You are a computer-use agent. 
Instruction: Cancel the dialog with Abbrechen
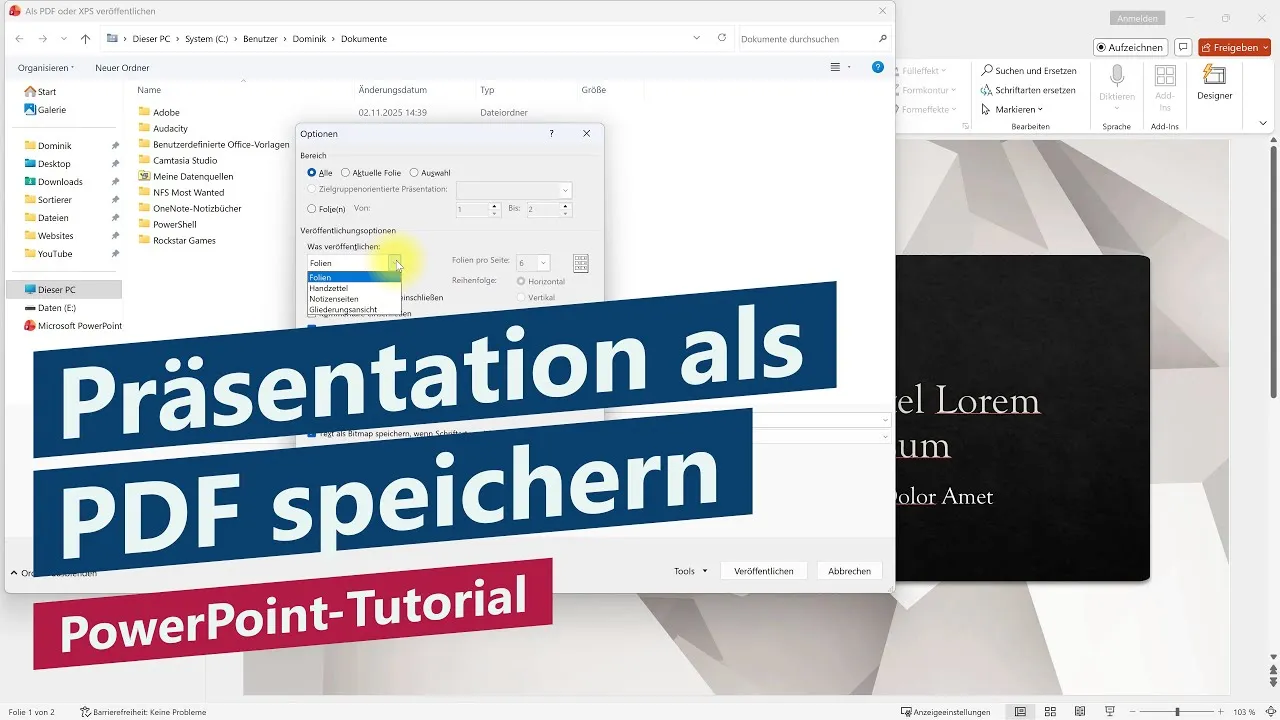[849, 570]
